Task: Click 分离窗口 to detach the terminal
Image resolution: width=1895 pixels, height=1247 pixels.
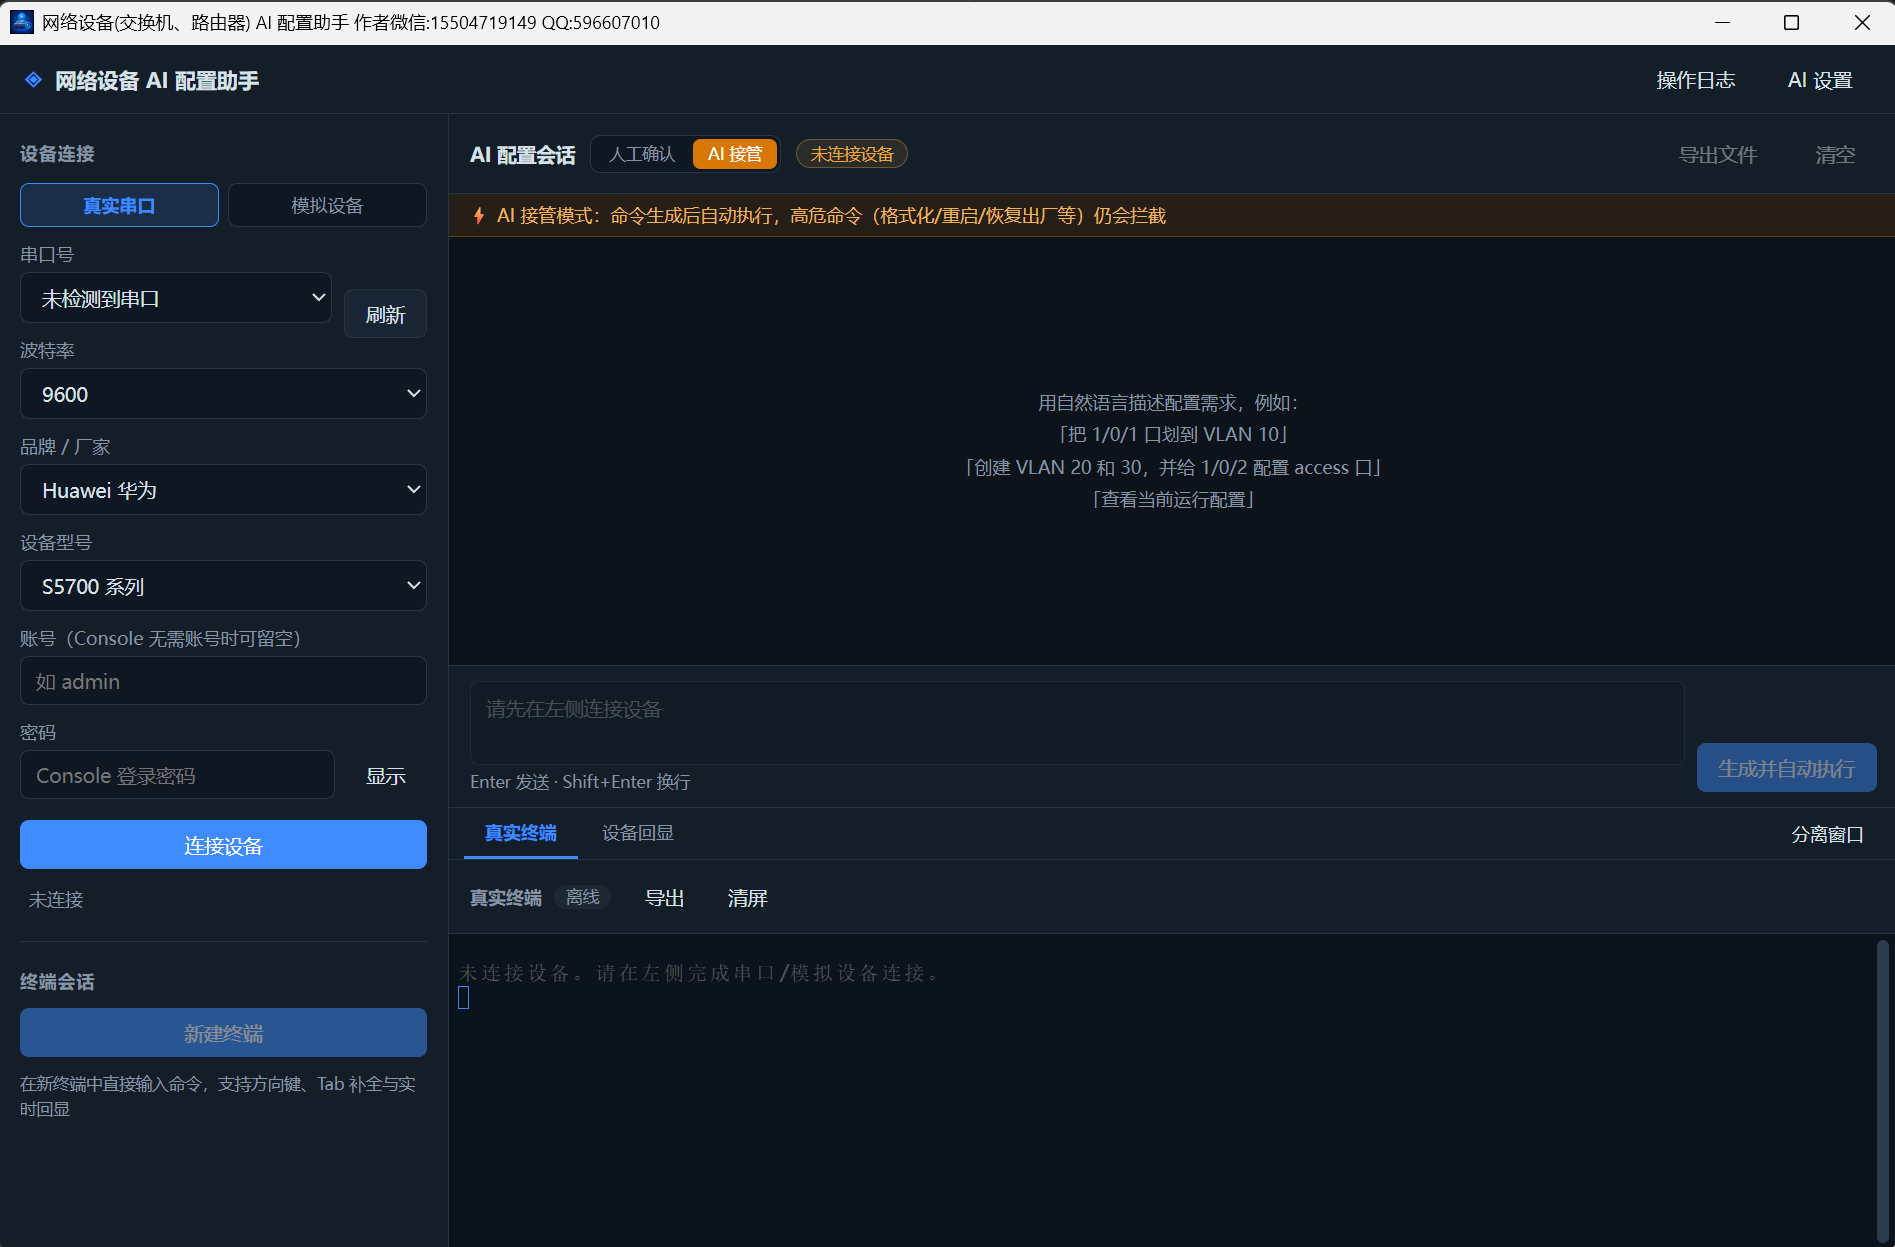Action: point(1827,834)
